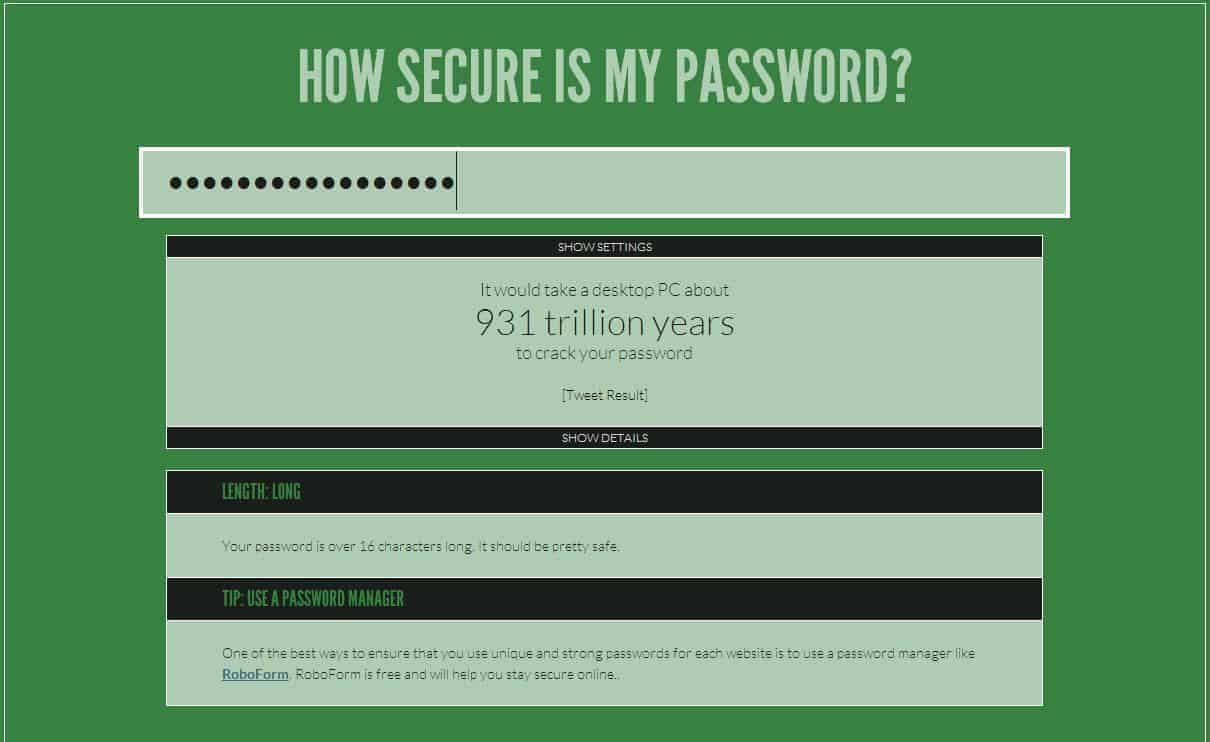Image resolution: width=1210 pixels, height=742 pixels.
Task: Expand the SHOW SETTINGS bar
Action: (x=604, y=247)
